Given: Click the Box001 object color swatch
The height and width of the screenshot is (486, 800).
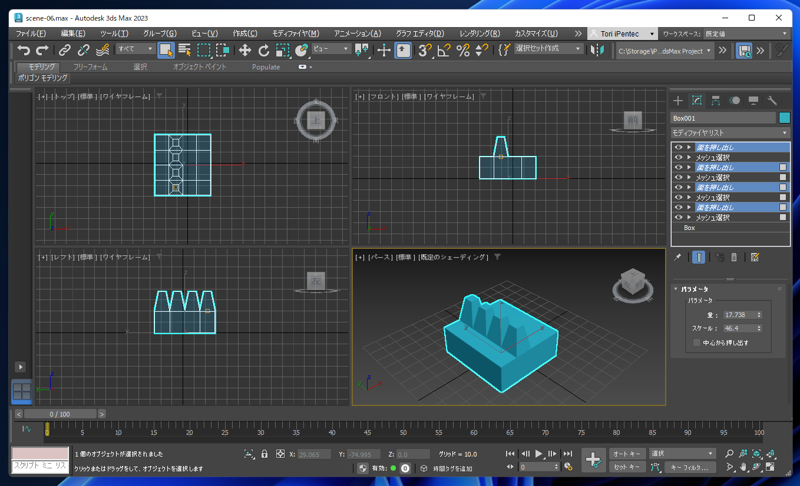Looking at the screenshot, I should pos(784,118).
